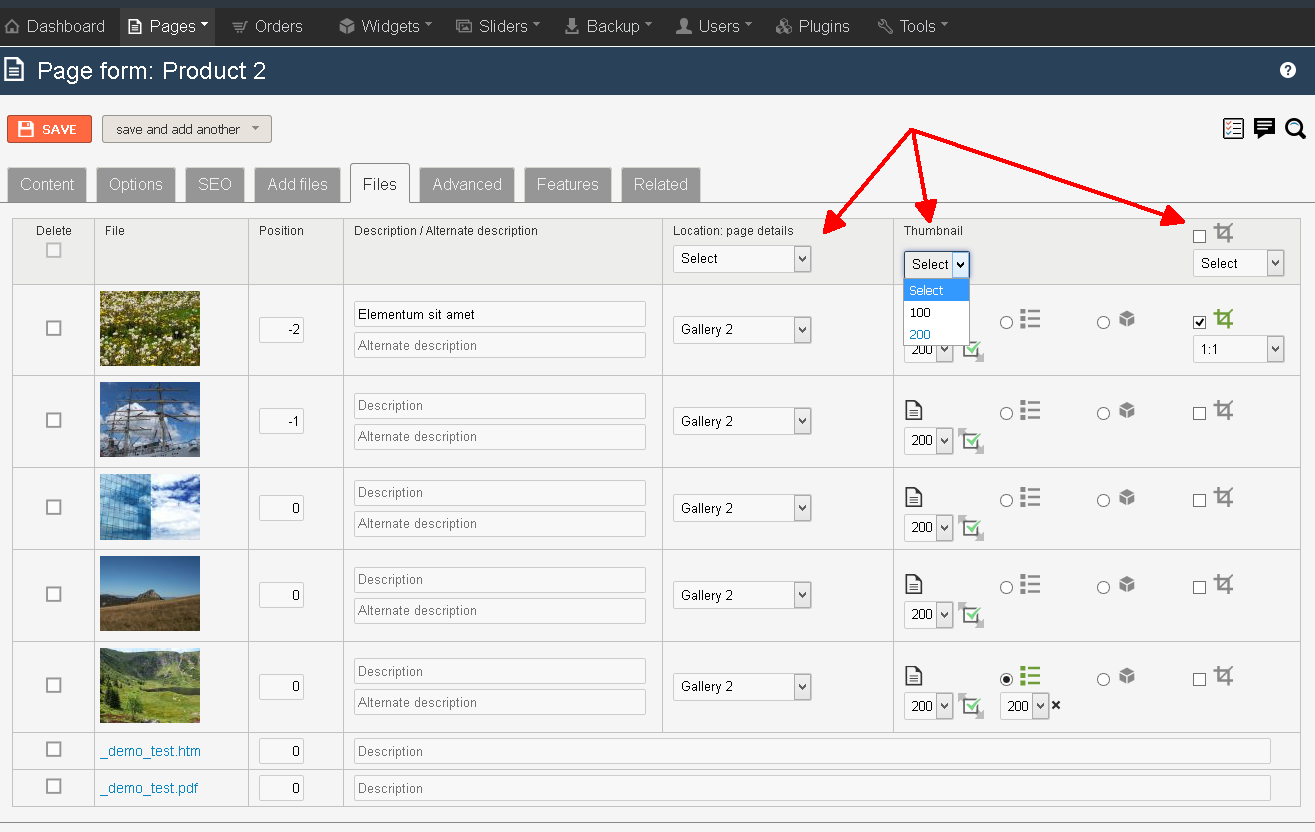Click the list icon in the glass building row
1315x832 pixels.
(x=1030, y=497)
